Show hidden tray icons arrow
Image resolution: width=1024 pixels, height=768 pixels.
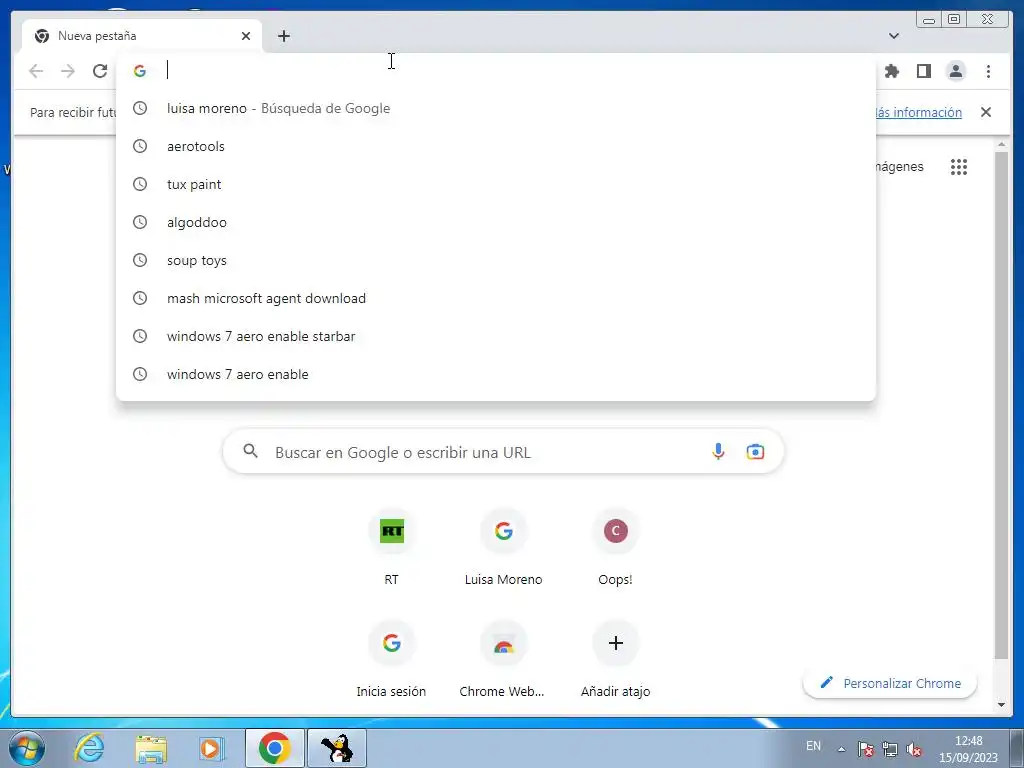tap(842, 749)
